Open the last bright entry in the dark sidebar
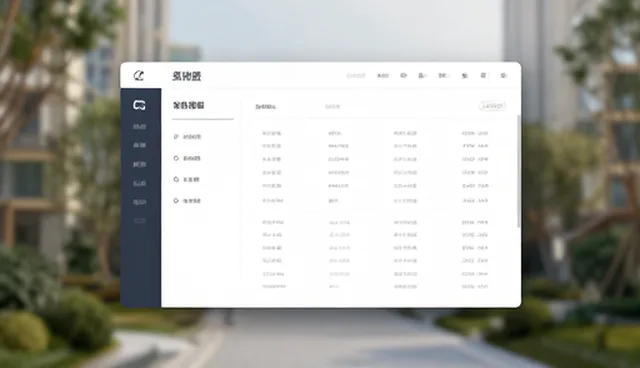The height and width of the screenshot is (368, 640). [139, 202]
